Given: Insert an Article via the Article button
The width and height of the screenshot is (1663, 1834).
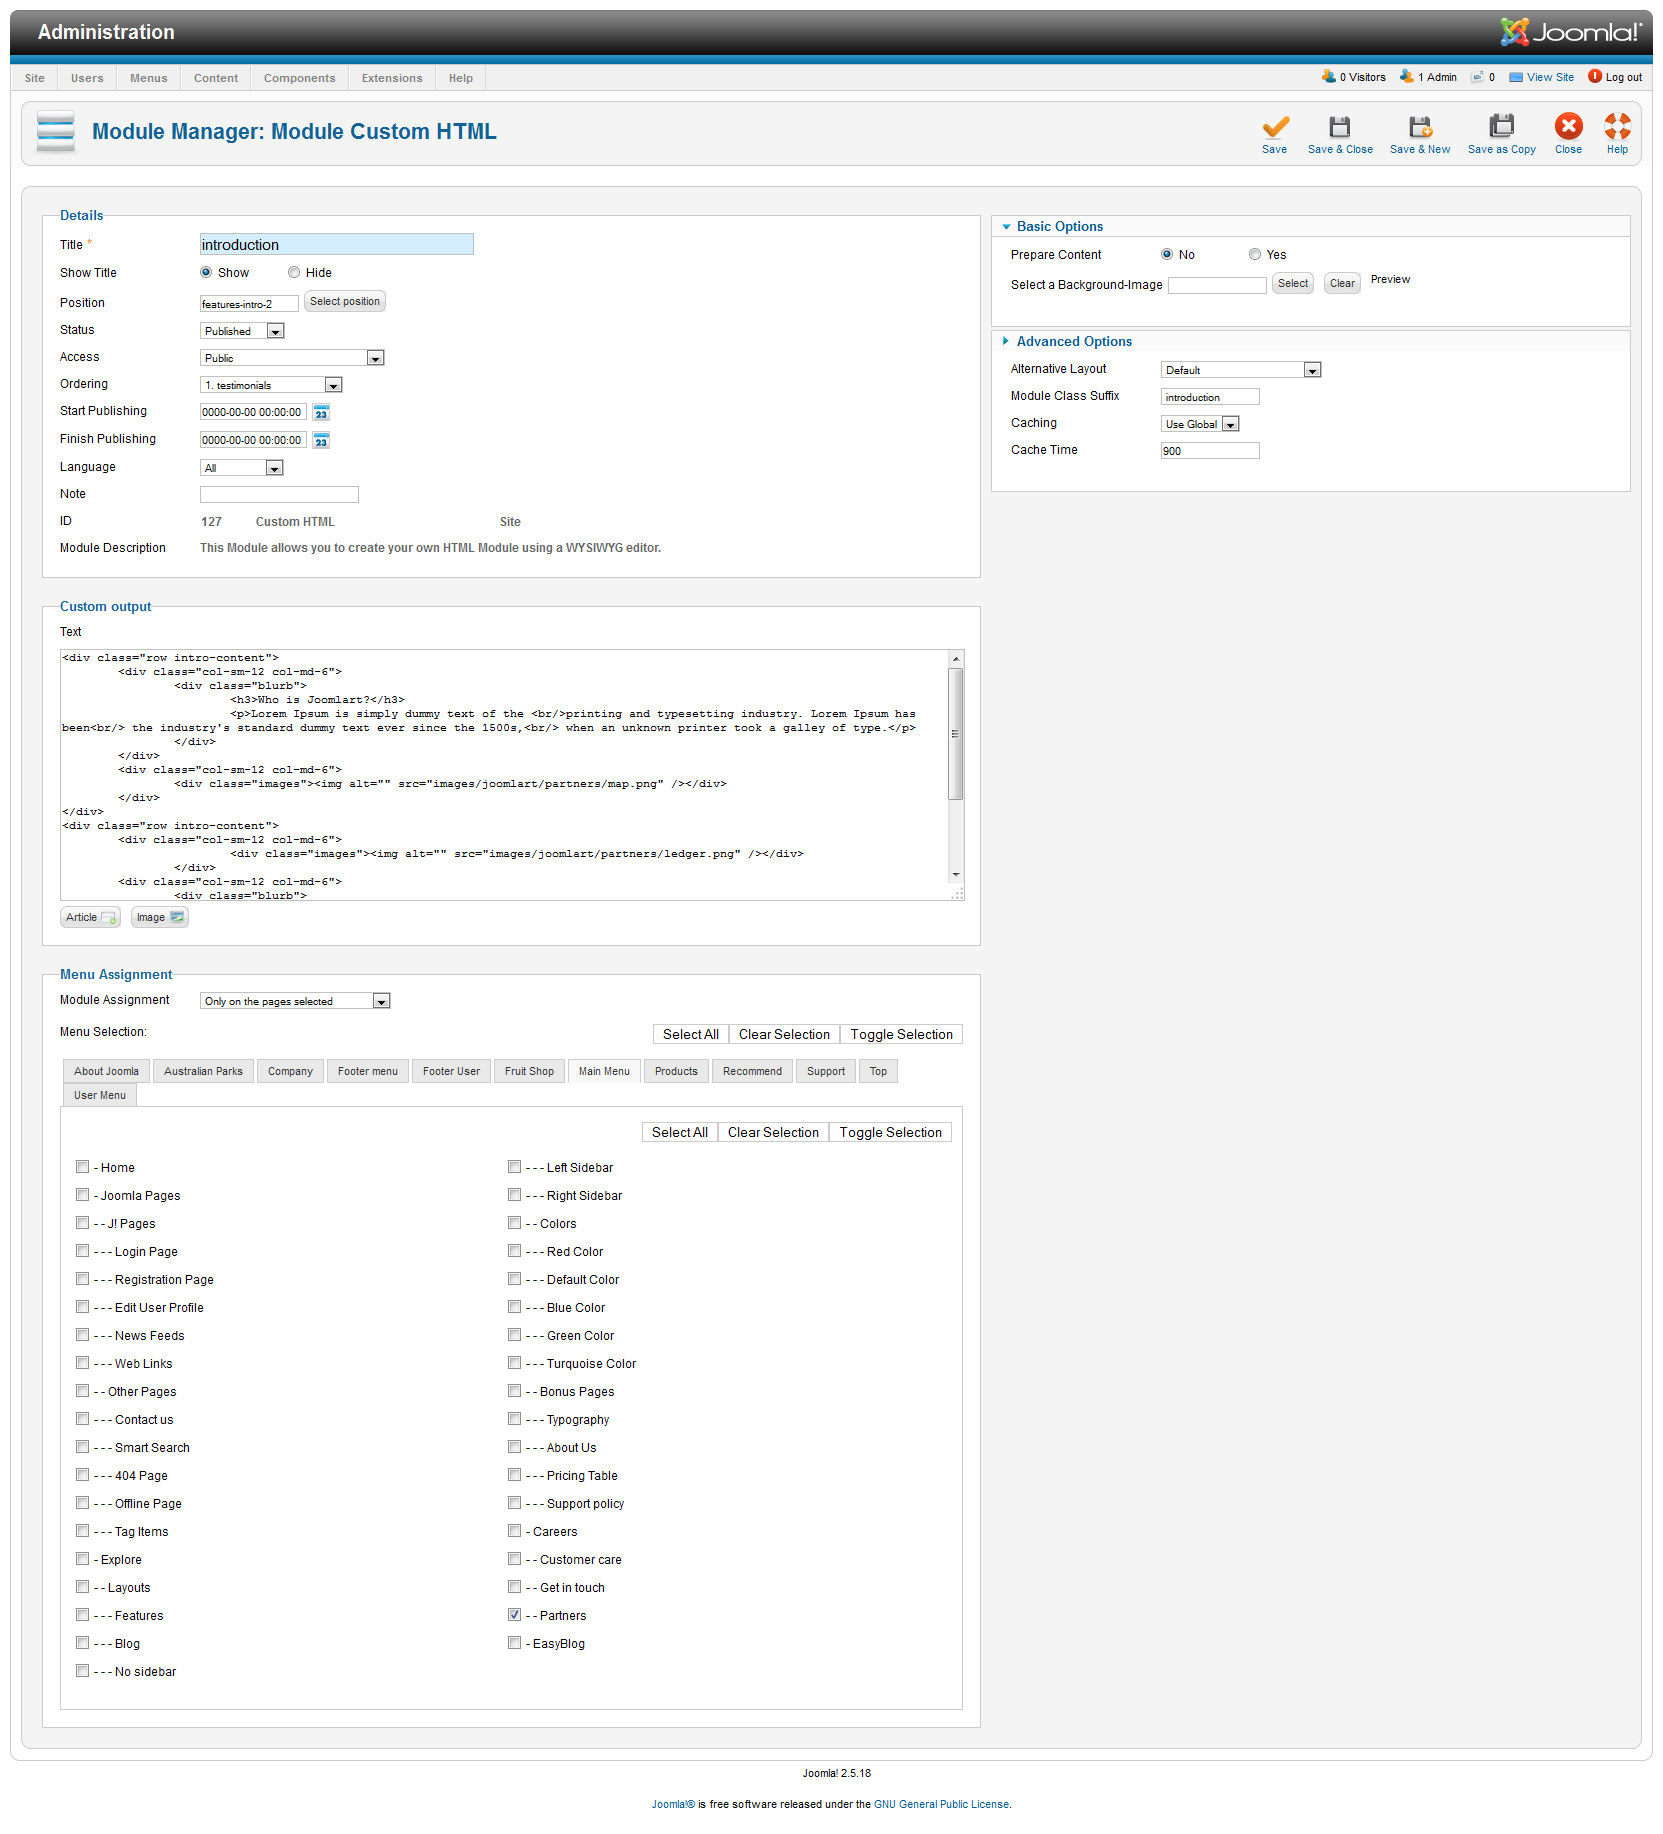Looking at the screenshot, I should [90, 917].
